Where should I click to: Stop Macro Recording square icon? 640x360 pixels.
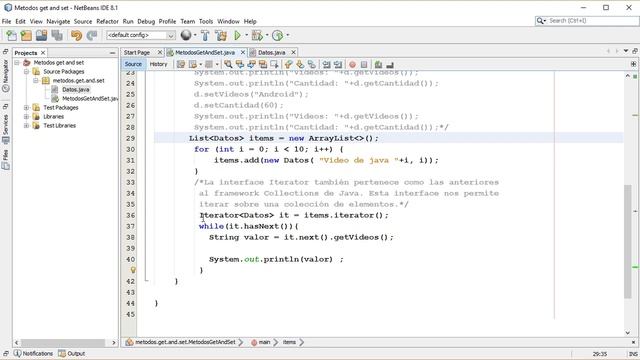pos(364,64)
